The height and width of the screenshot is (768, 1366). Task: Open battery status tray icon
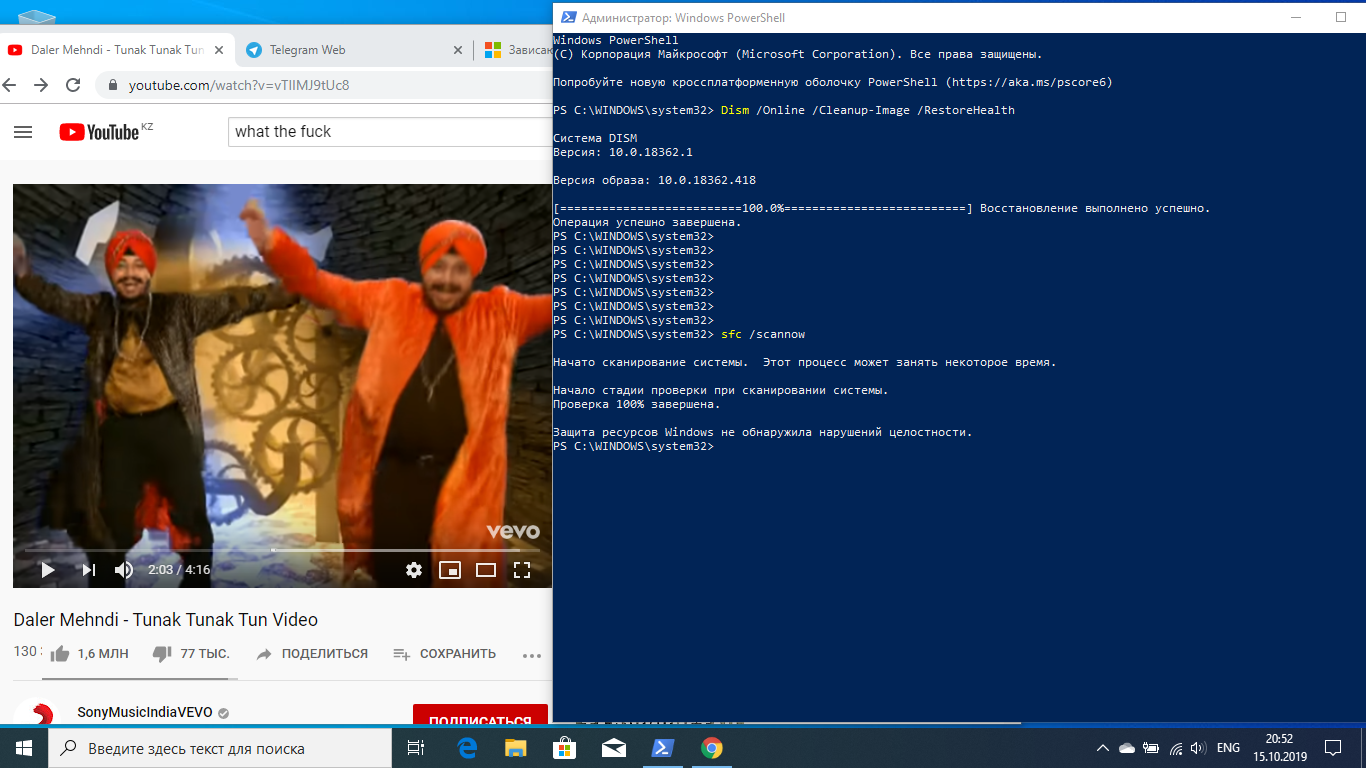[x=1151, y=748]
